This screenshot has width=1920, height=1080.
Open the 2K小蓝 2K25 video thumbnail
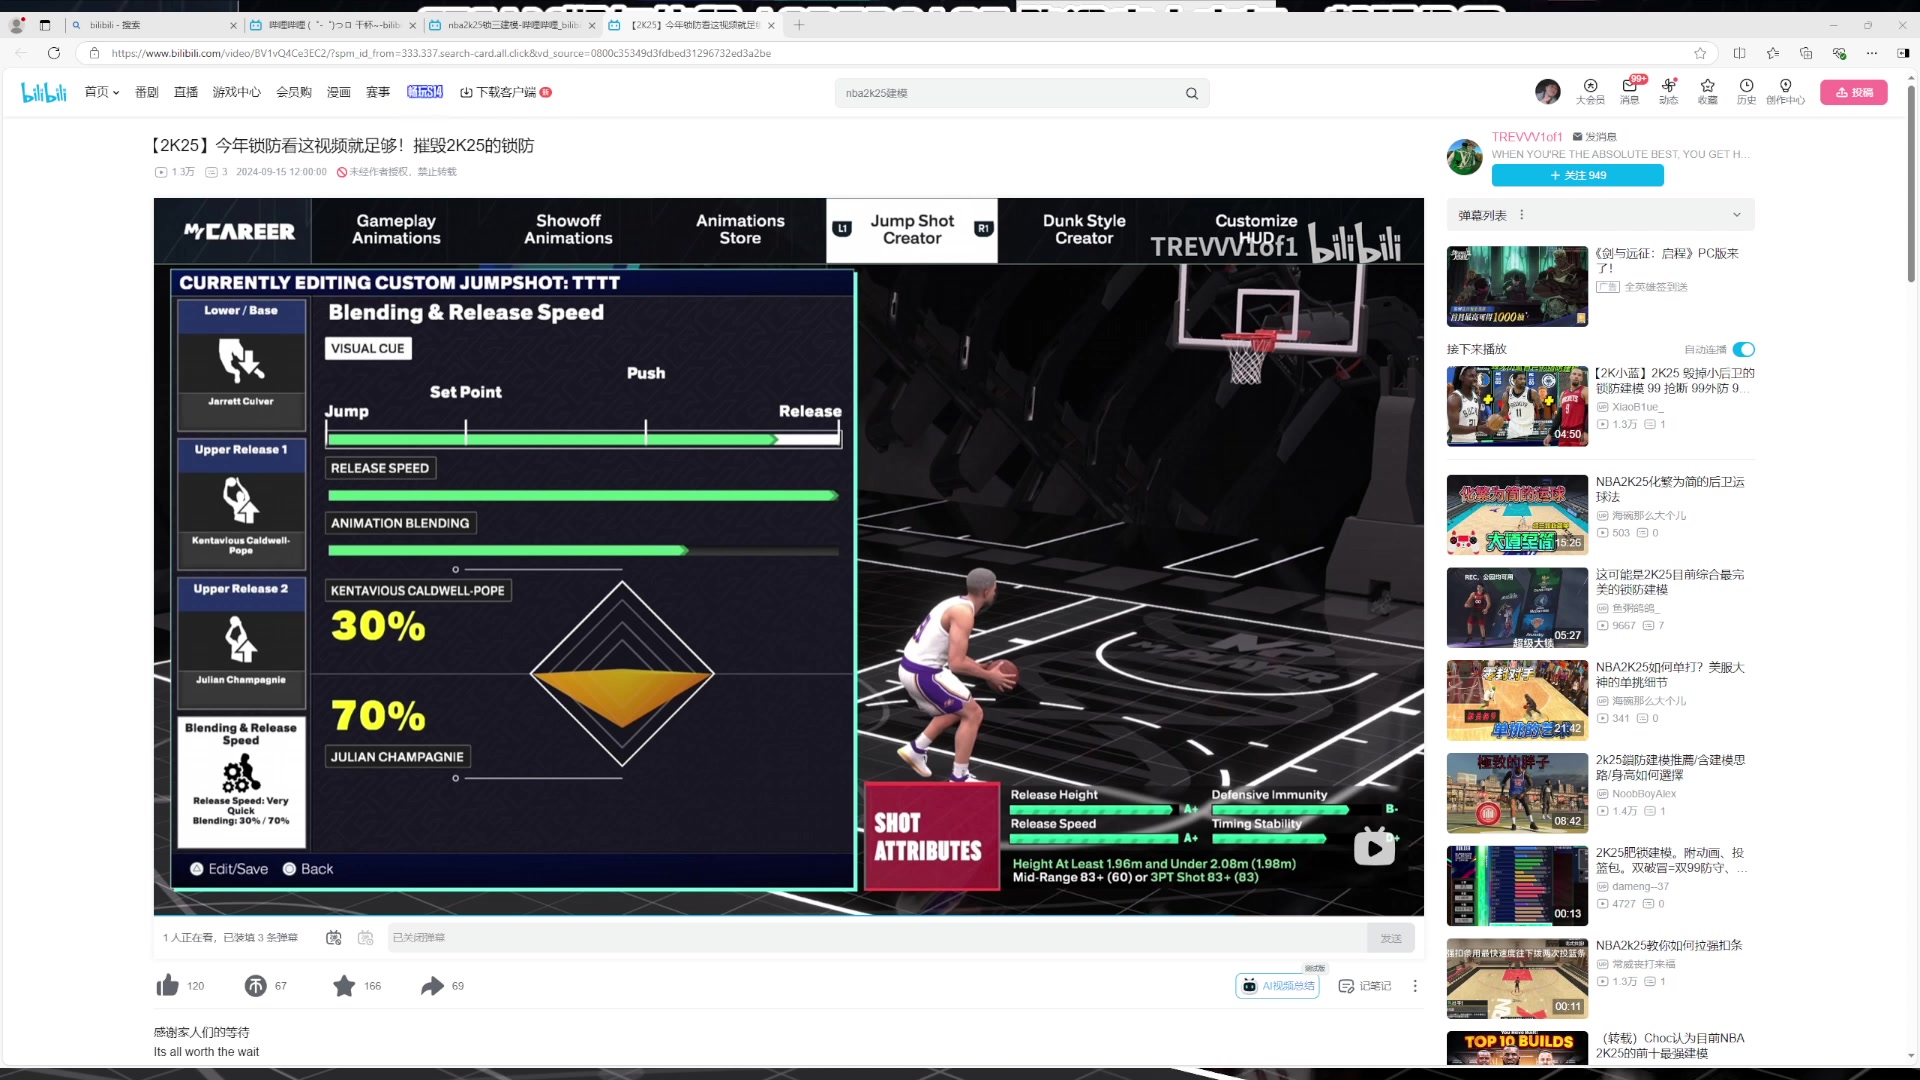click(x=1517, y=406)
